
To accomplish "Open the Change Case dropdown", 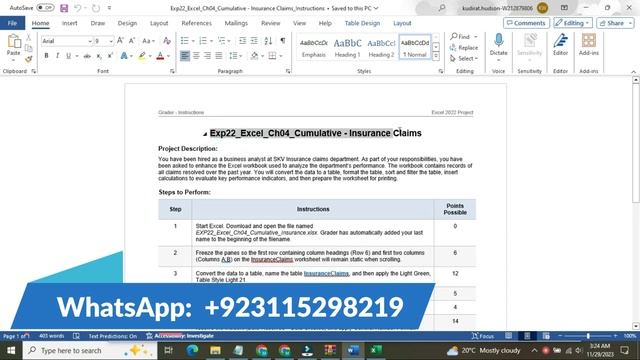I will [149, 41].
